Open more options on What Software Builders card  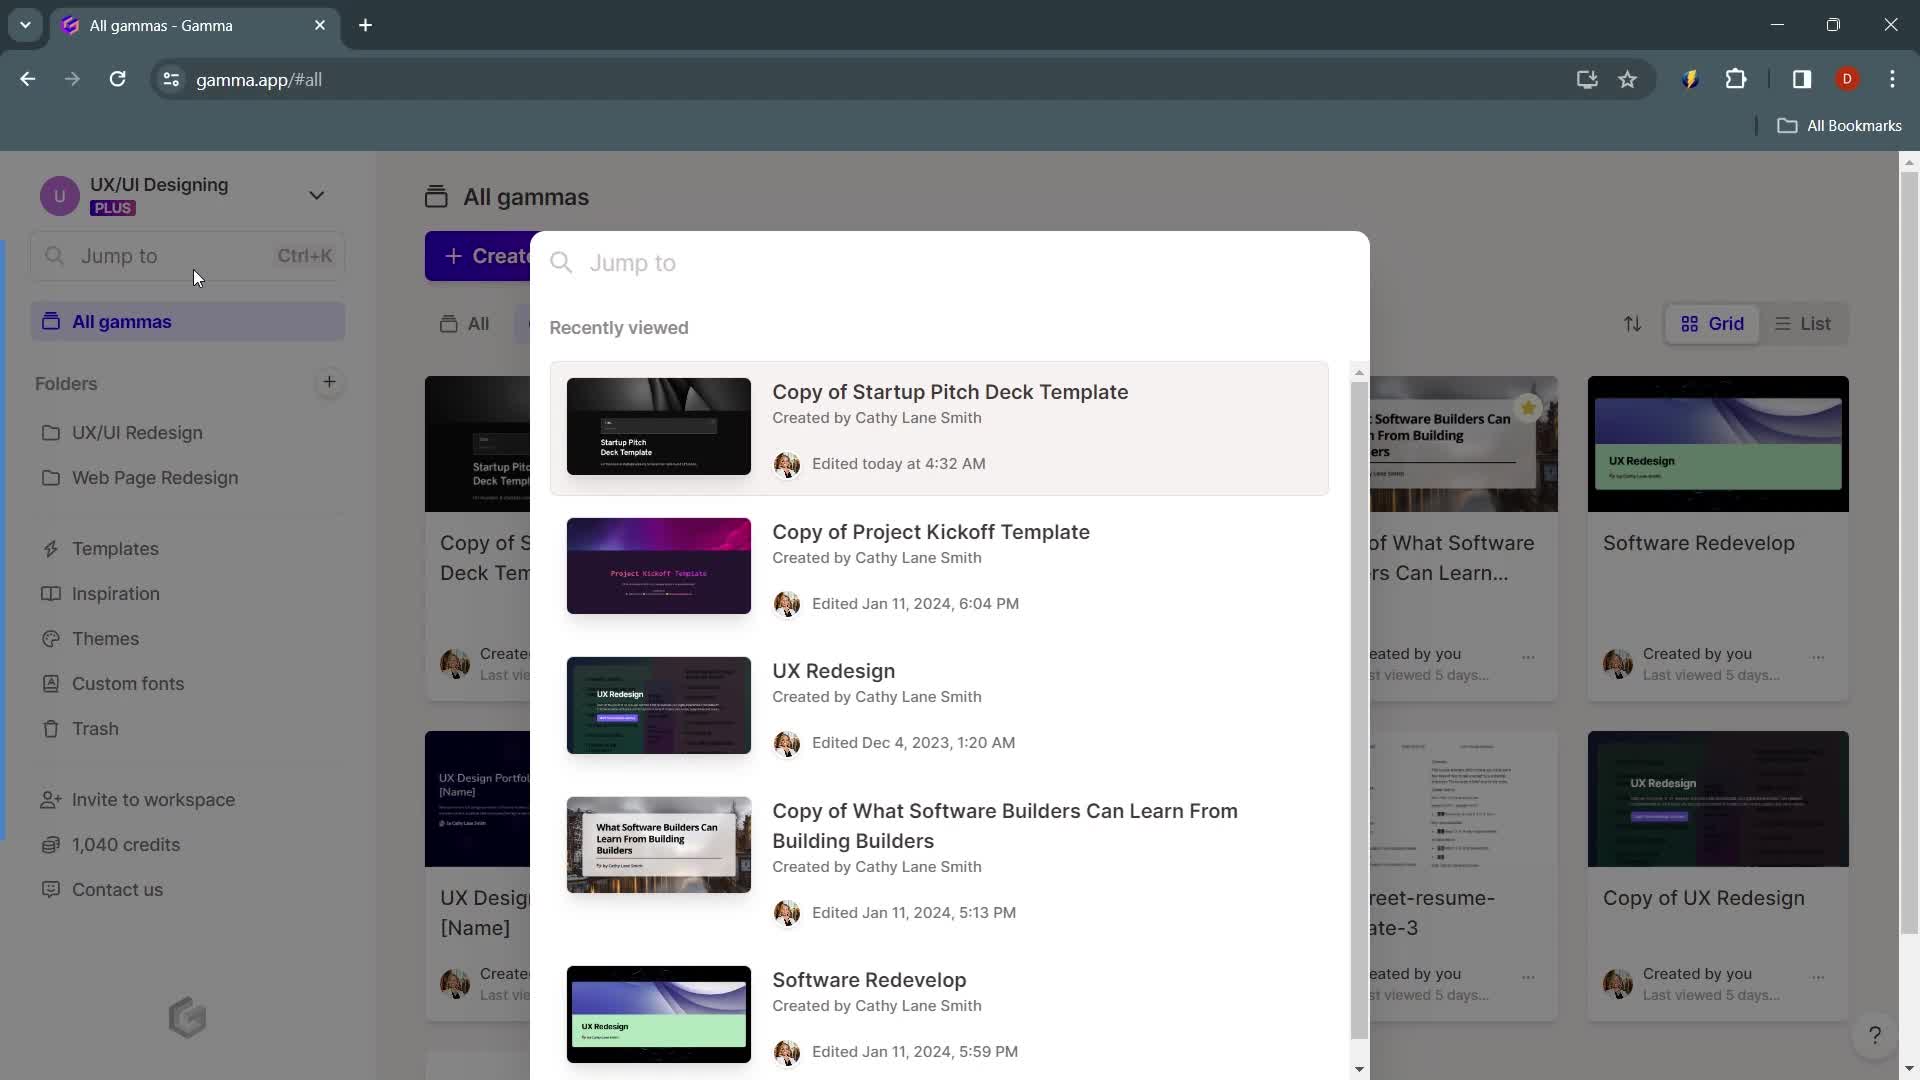point(1528,658)
